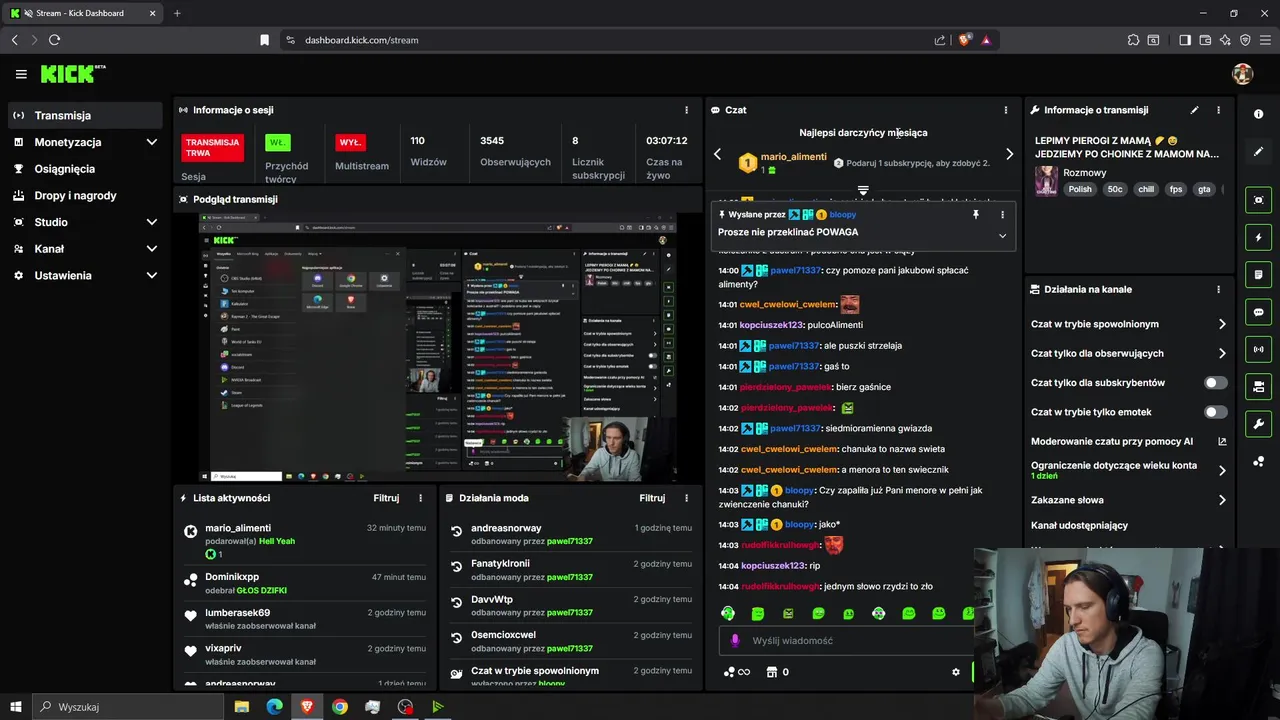Expand the Ustawienia sidebar section
Screen dimensions: 1280x720
click(152, 275)
